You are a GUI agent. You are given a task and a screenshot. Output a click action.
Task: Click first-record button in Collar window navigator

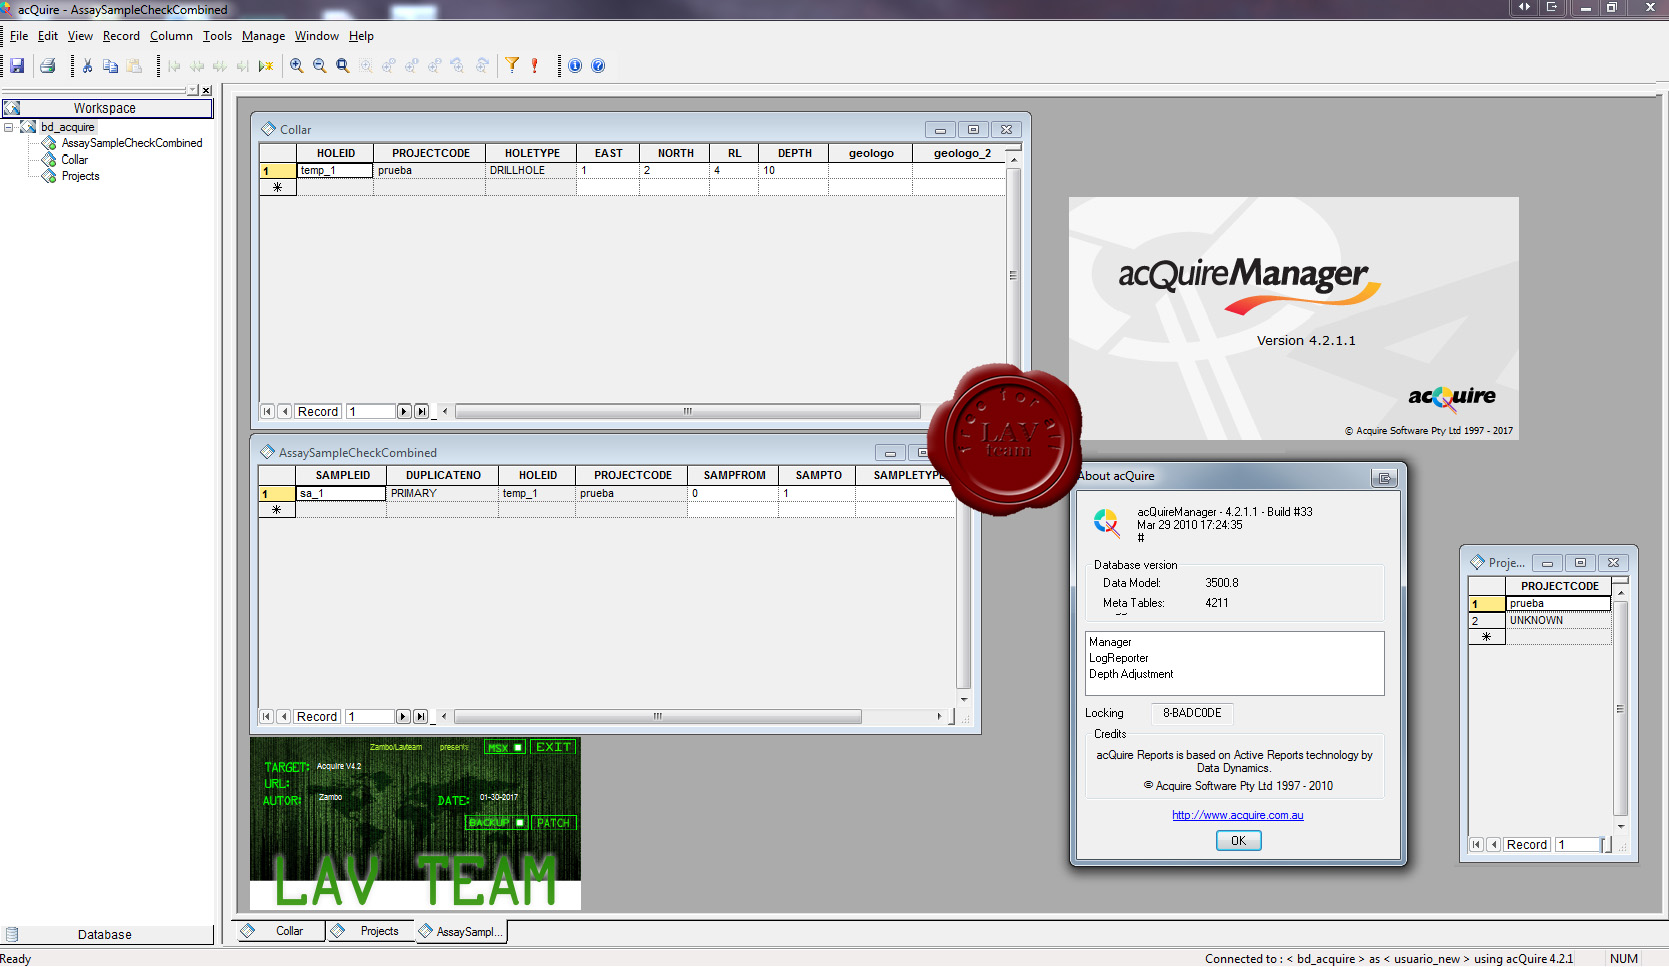pyautogui.click(x=267, y=411)
